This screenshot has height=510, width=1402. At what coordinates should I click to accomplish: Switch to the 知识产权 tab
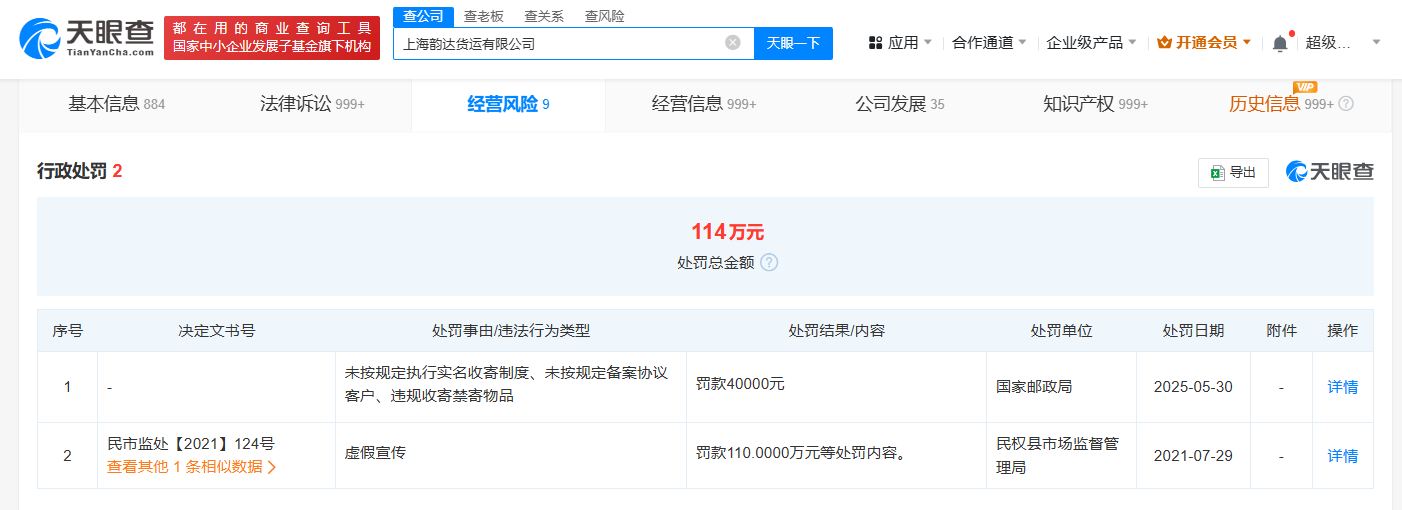coord(1095,104)
